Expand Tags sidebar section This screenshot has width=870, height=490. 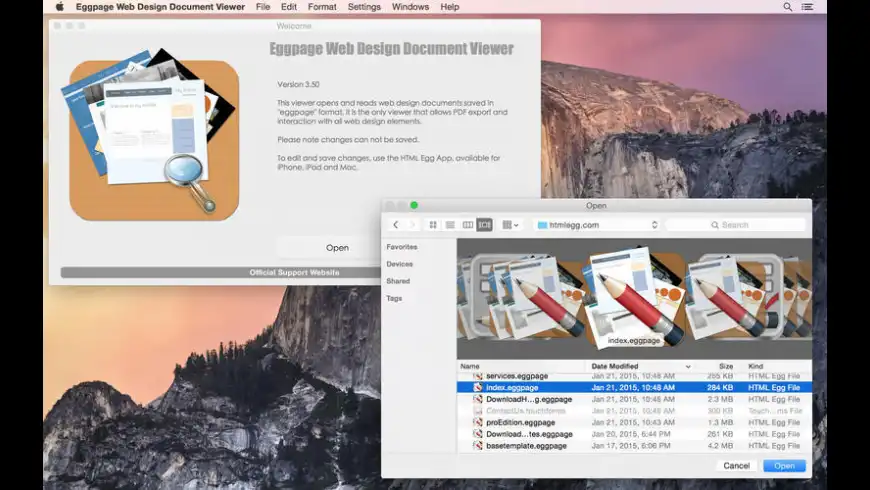394,299
